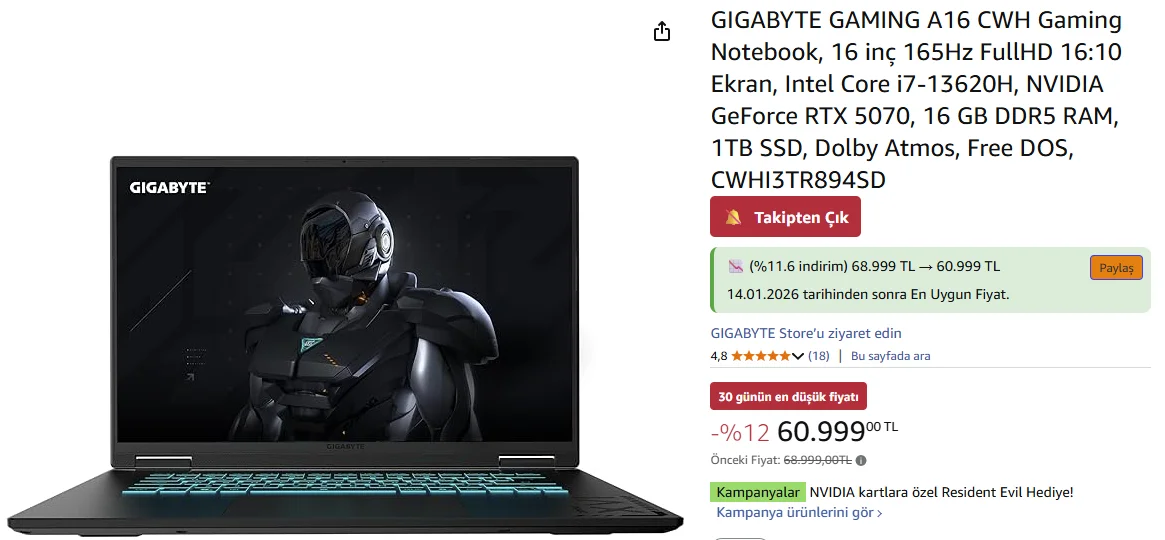The height and width of the screenshot is (540, 1165).
Task: Unfollow the product with the Takipten Çık text
Action: 802,218
